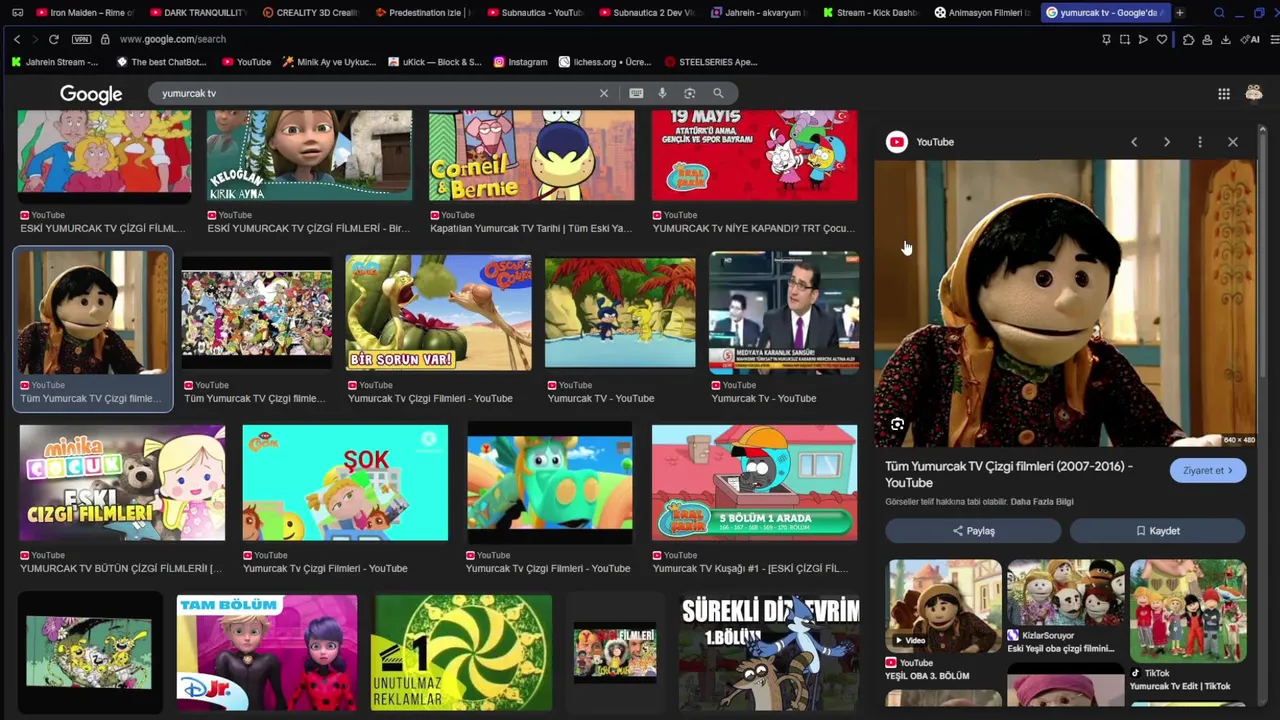Close the image preview panel
This screenshot has width=1280, height=720.
pos(1233,142)
